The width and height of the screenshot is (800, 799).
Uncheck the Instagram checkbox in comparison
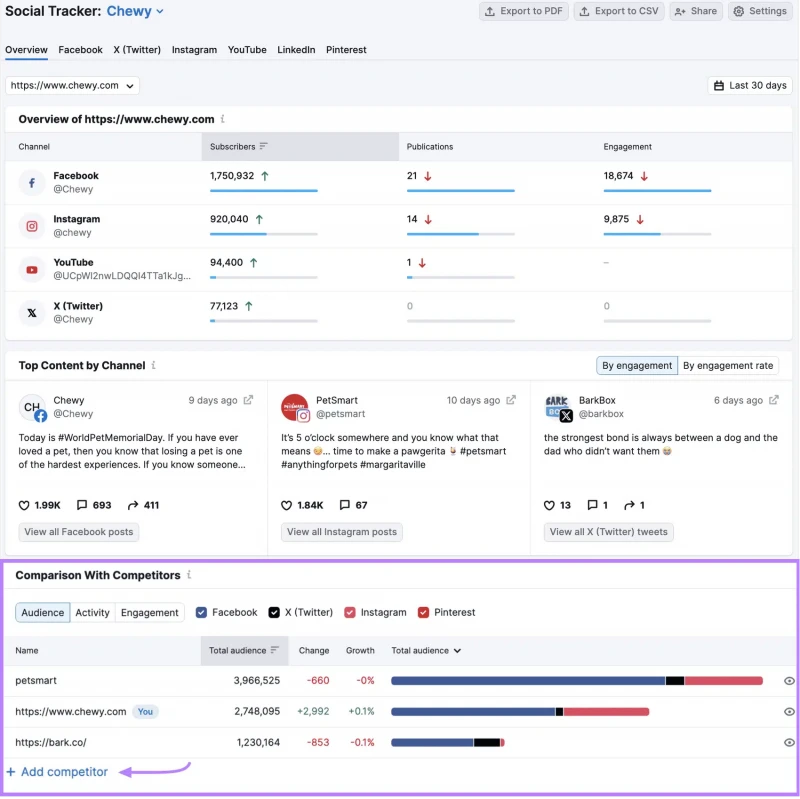(349, 612)
